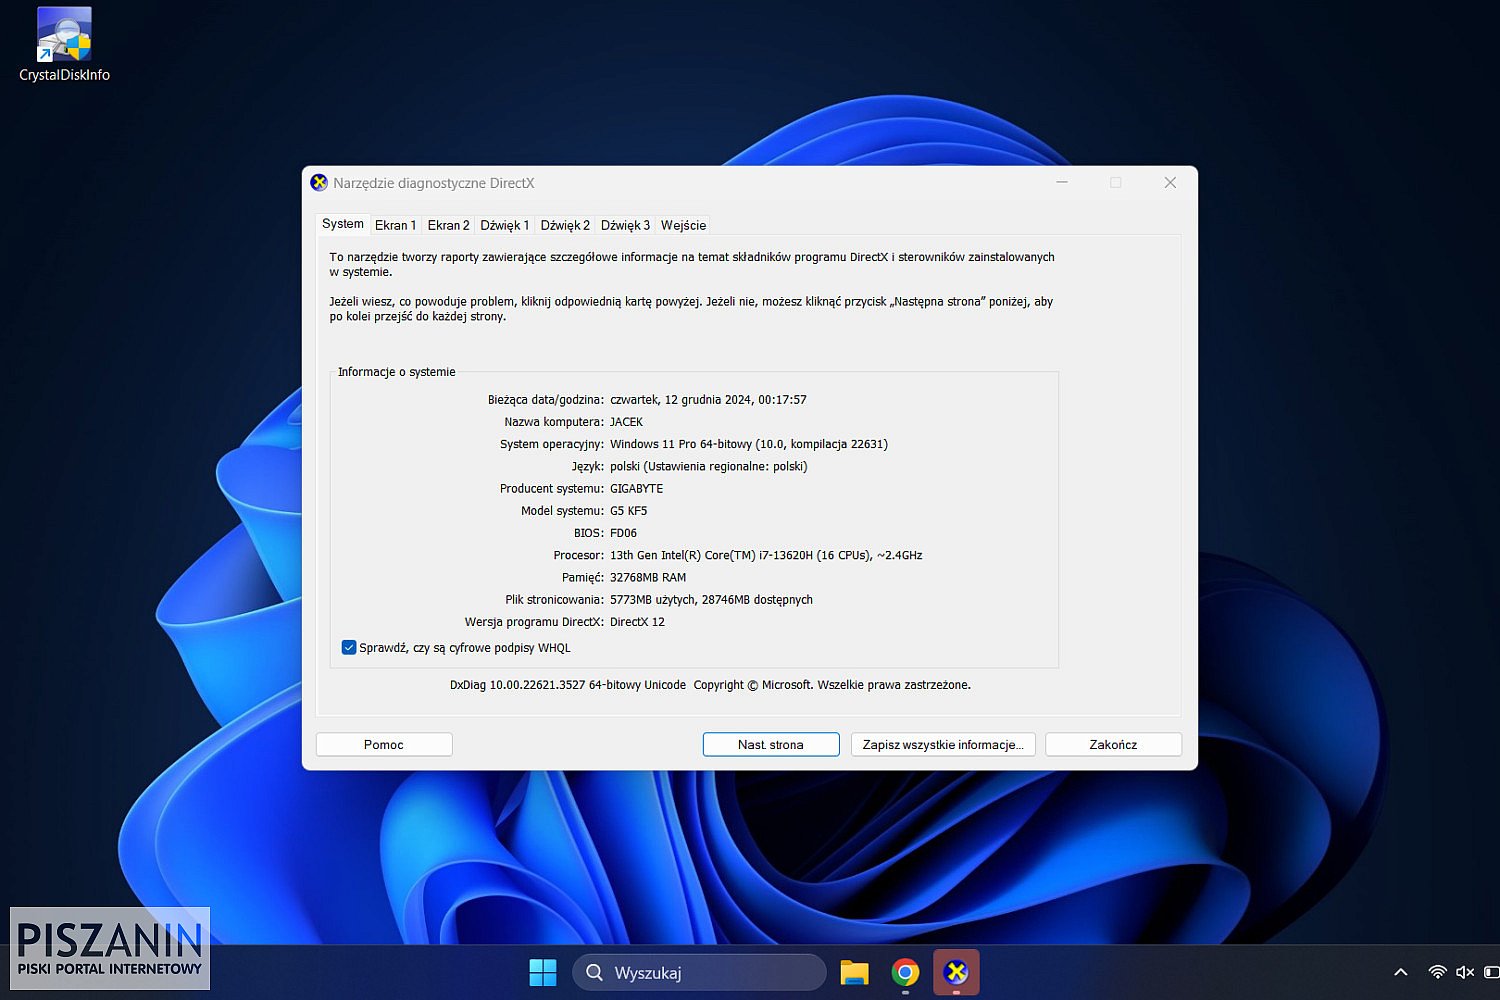1500x1000 pixels.
Task: Open Google Chrome from the taskbar
Action: tap(905, 972)
